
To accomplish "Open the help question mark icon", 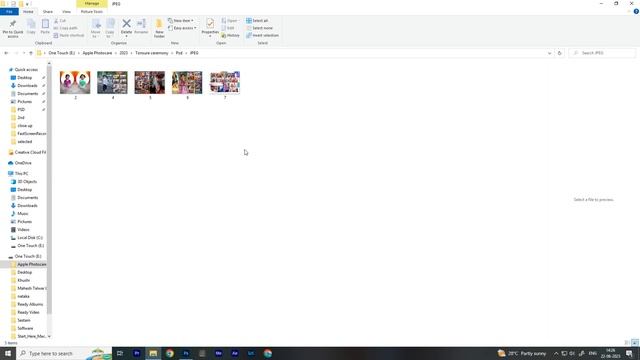I will (x=636, y=11).
